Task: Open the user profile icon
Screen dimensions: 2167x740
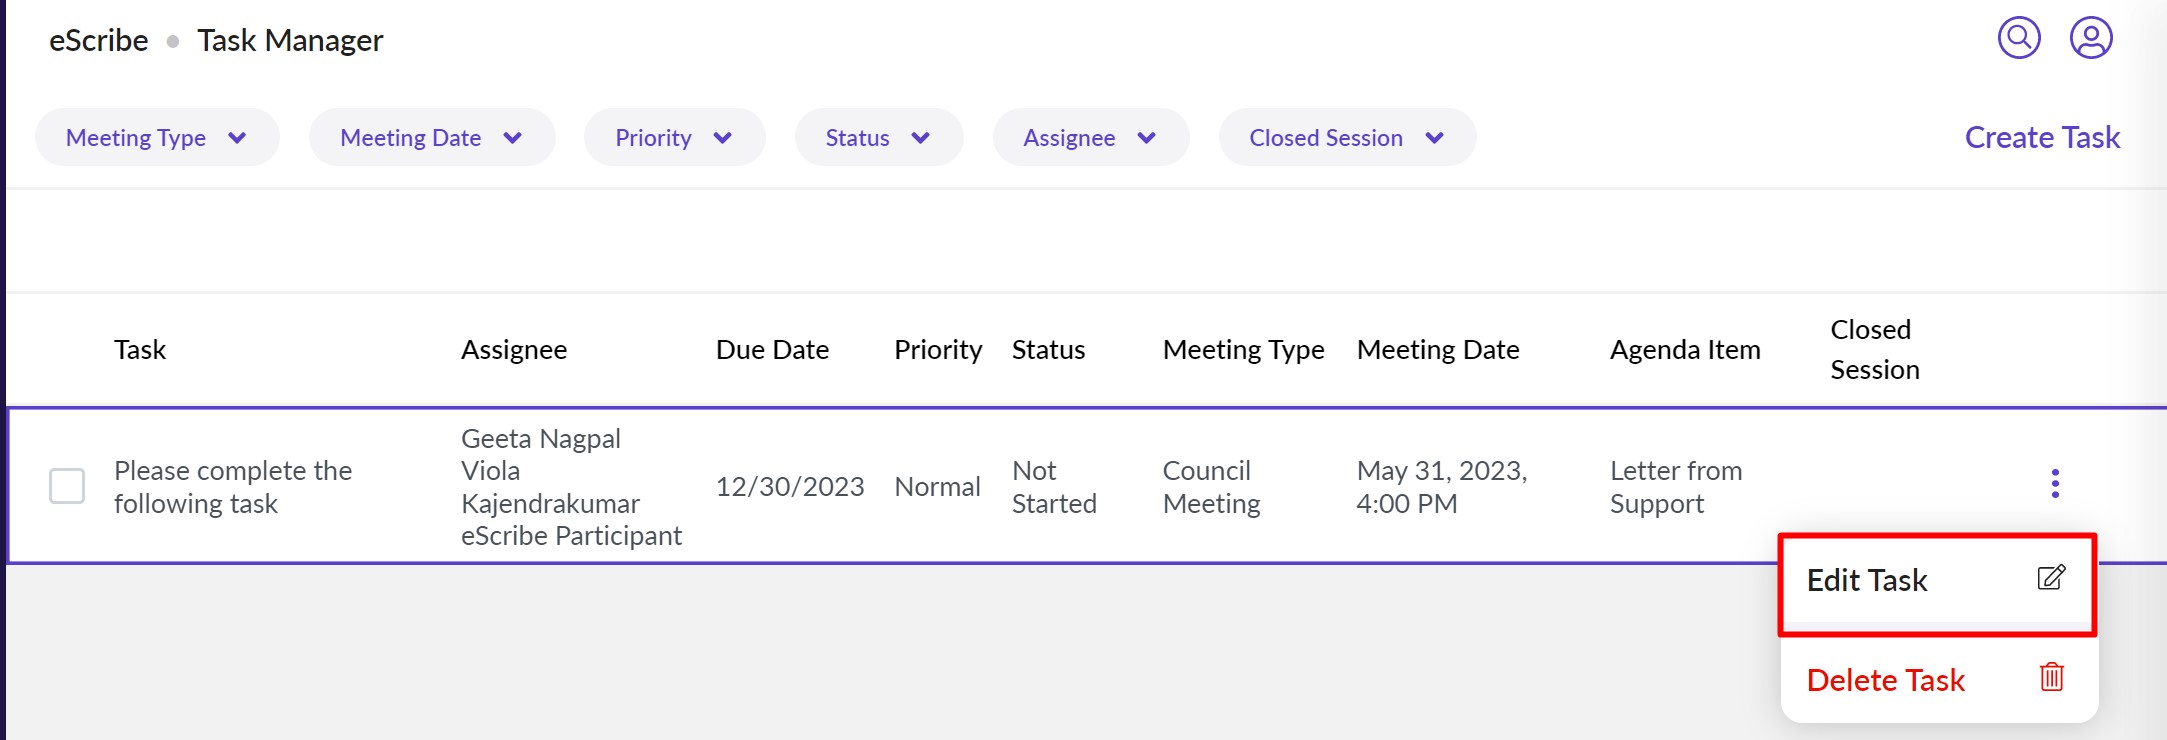Action: pyautogui.click(x=2090, y=39)
